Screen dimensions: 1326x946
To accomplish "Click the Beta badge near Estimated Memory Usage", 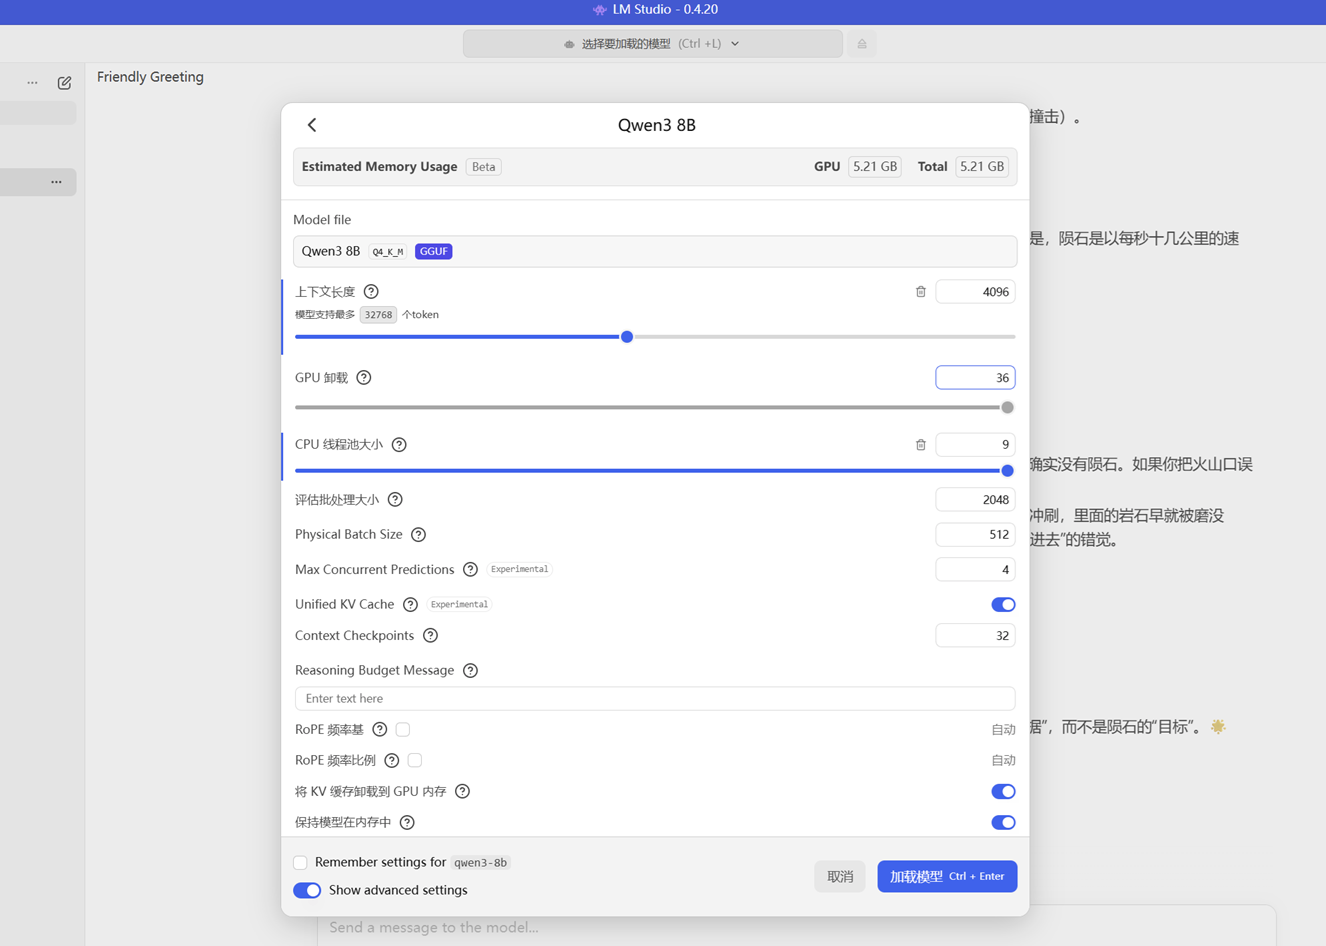I will 484,167.
